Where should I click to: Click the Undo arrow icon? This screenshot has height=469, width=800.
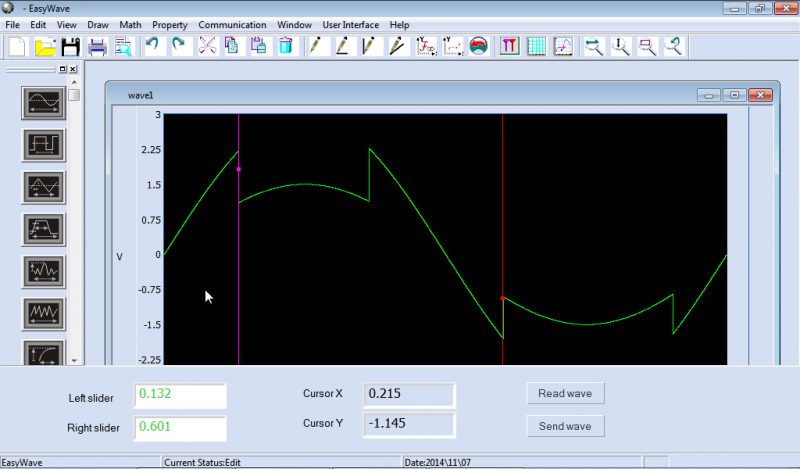tap(153, 46)
